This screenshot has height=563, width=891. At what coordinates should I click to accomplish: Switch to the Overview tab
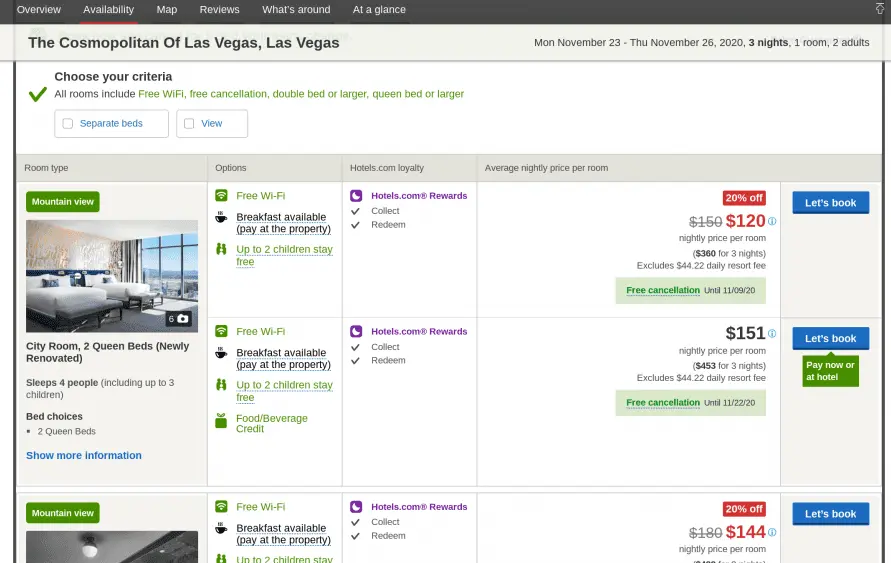pos(39,10)
